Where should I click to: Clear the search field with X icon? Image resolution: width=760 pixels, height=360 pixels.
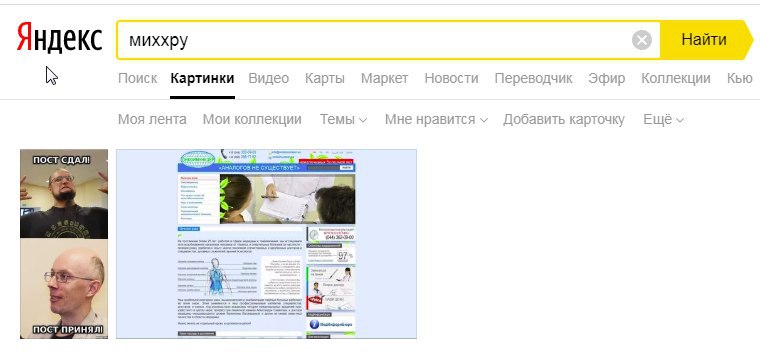pos(642,40)
